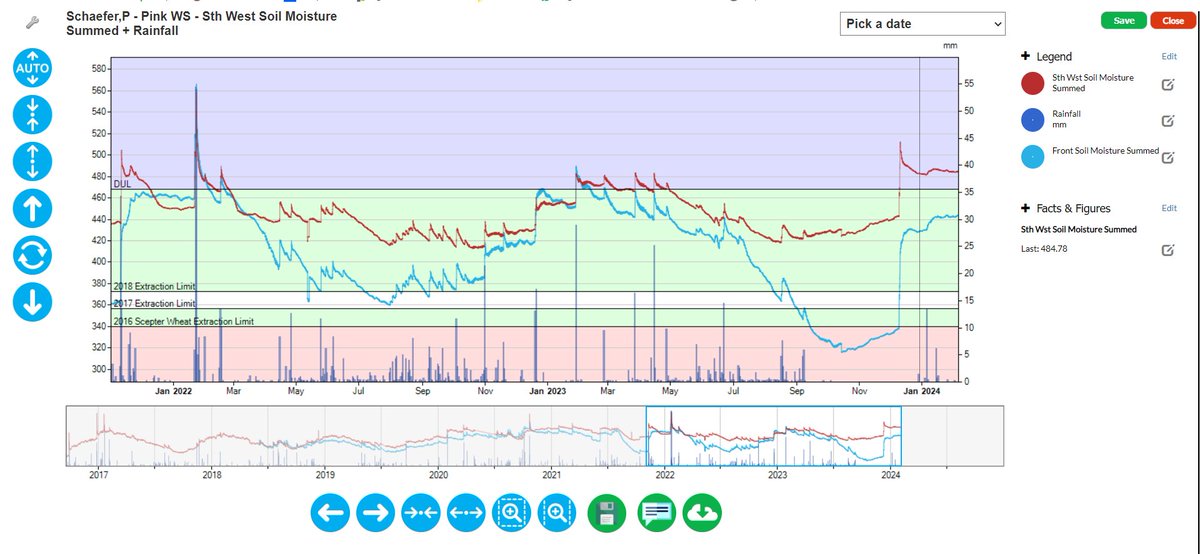Click the red Sth Wst Soil Moisture swatch
Screen dimensions: 1200x554
[1034, 85]
